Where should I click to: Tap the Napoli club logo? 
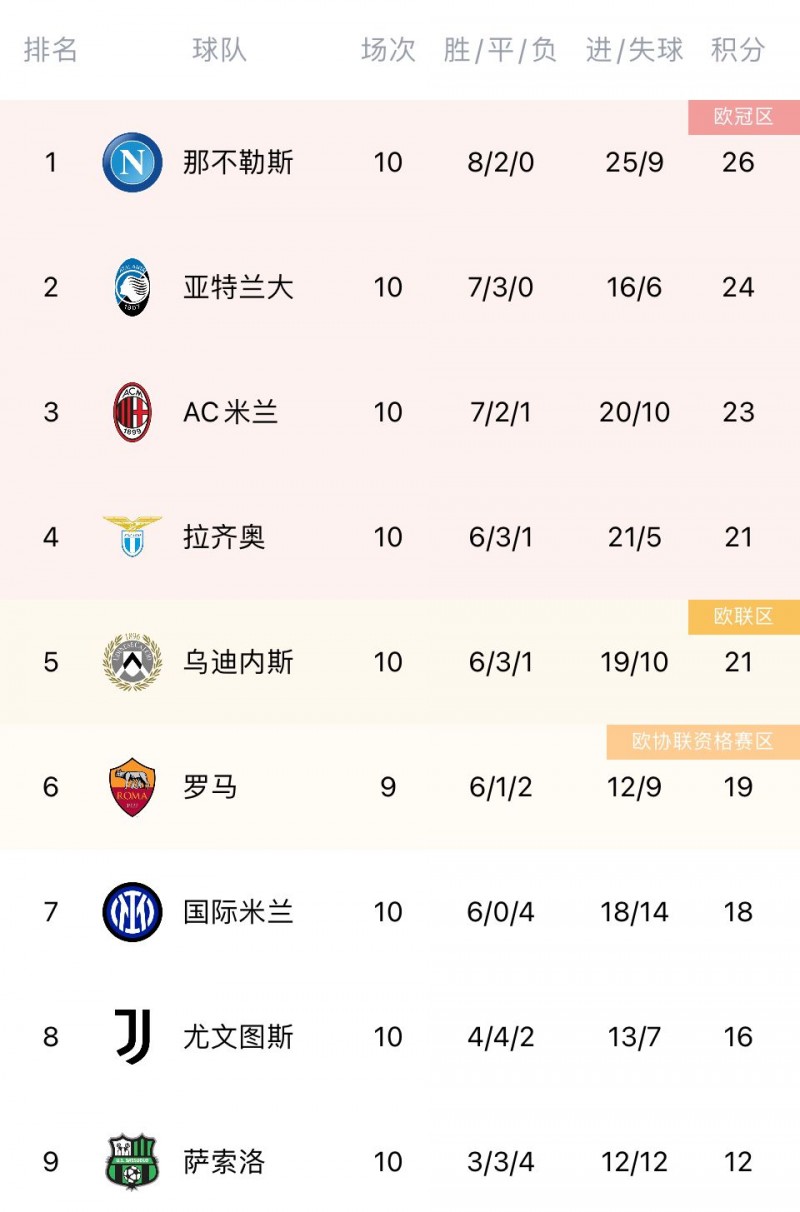coord(132,162)
